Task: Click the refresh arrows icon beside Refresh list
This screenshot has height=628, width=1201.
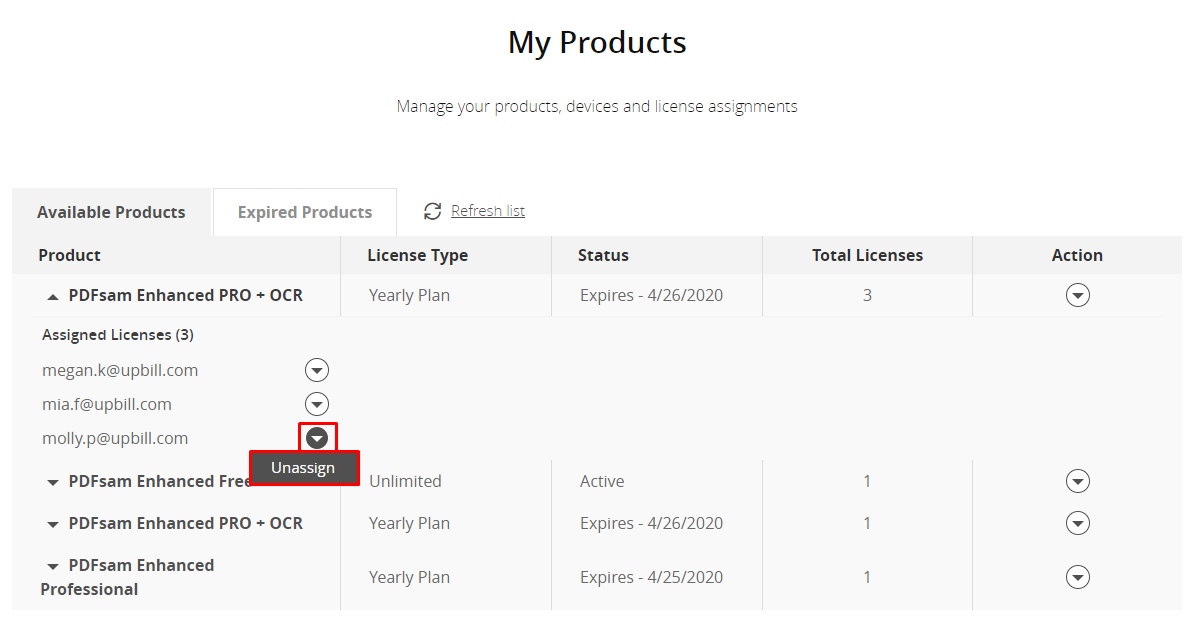Action: coord(433,211)
